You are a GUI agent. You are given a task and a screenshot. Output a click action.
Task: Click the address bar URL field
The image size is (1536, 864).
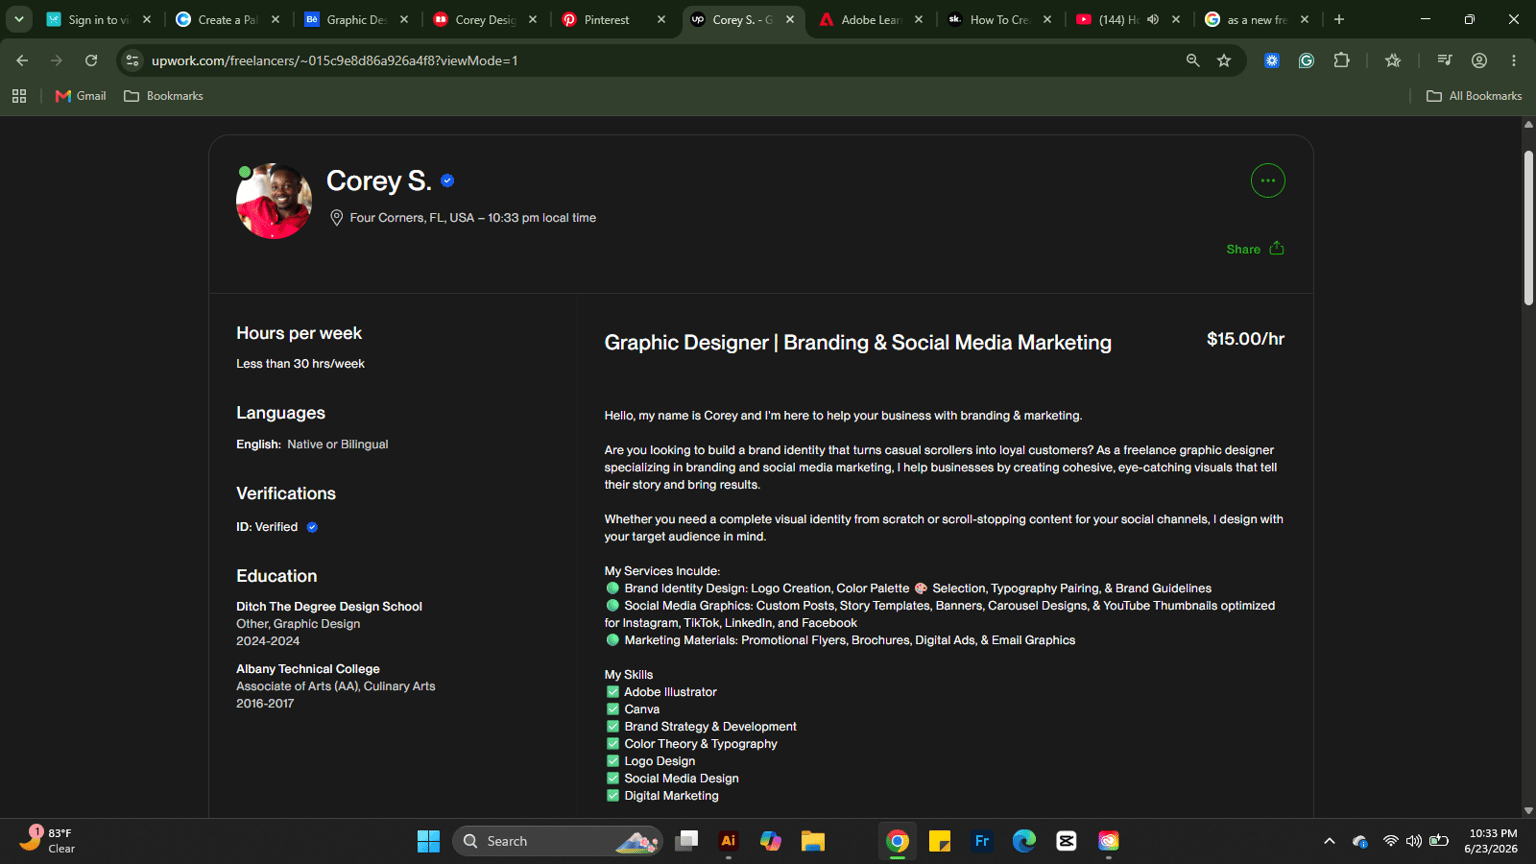click(660, 61)
